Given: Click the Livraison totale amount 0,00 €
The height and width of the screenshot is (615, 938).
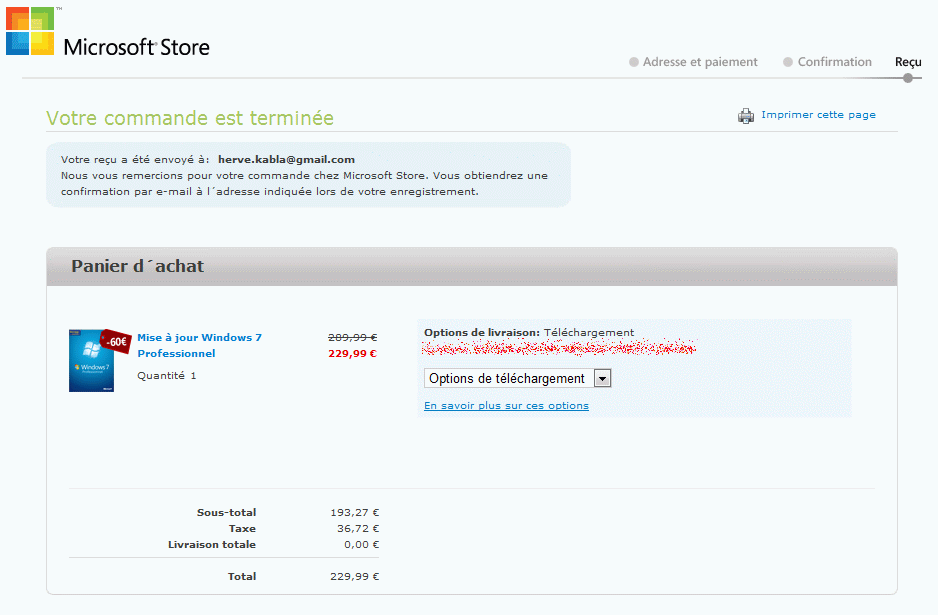Looking at the screenshot, I should [361, 545].
